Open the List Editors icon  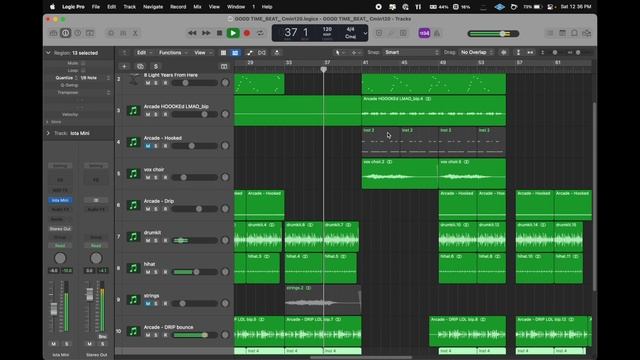[x=550, y=33]
